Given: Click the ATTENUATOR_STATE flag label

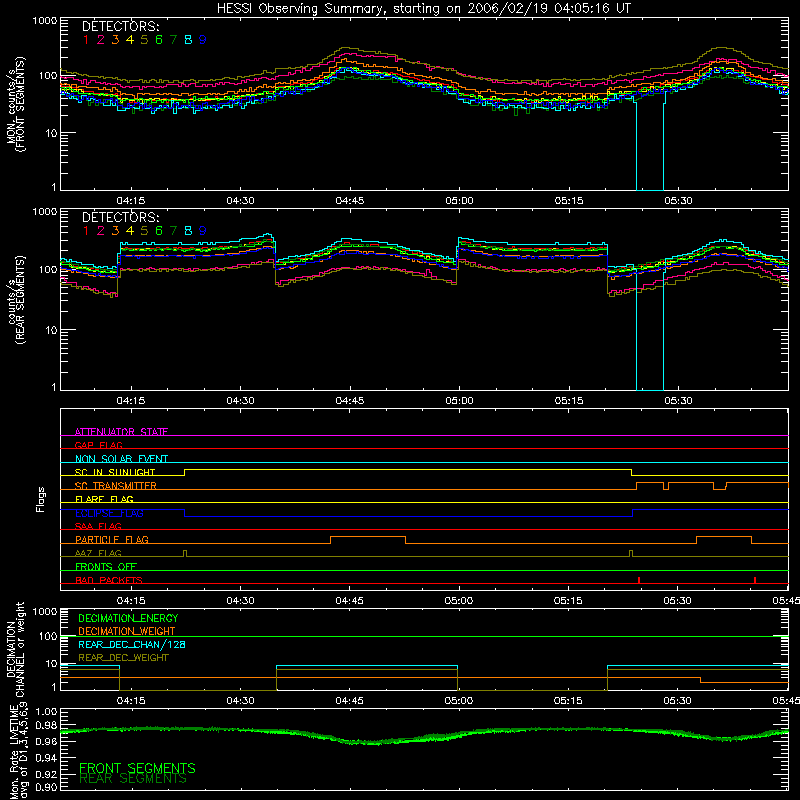Looking at the screenshot, I should (121, 432).
